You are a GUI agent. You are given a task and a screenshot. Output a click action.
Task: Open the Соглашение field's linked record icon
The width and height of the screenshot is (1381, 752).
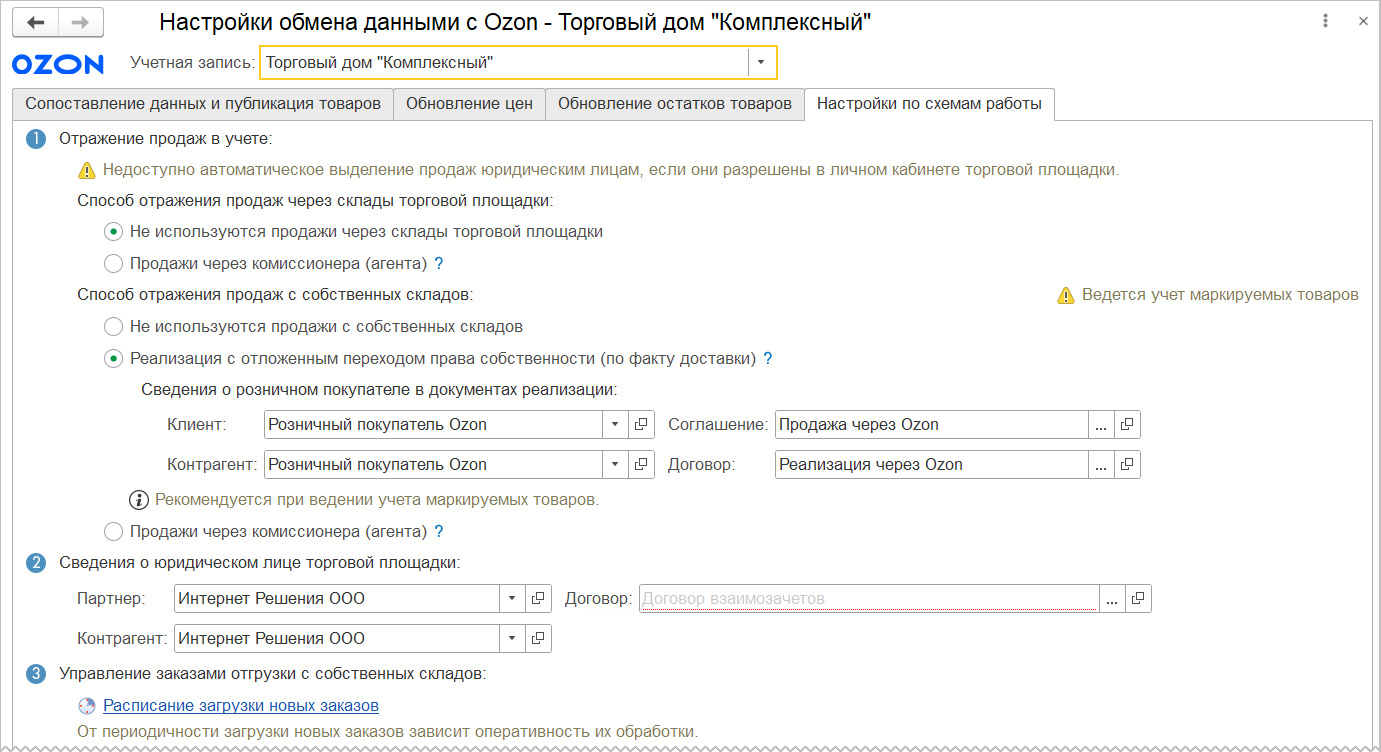click(1127, 424)
